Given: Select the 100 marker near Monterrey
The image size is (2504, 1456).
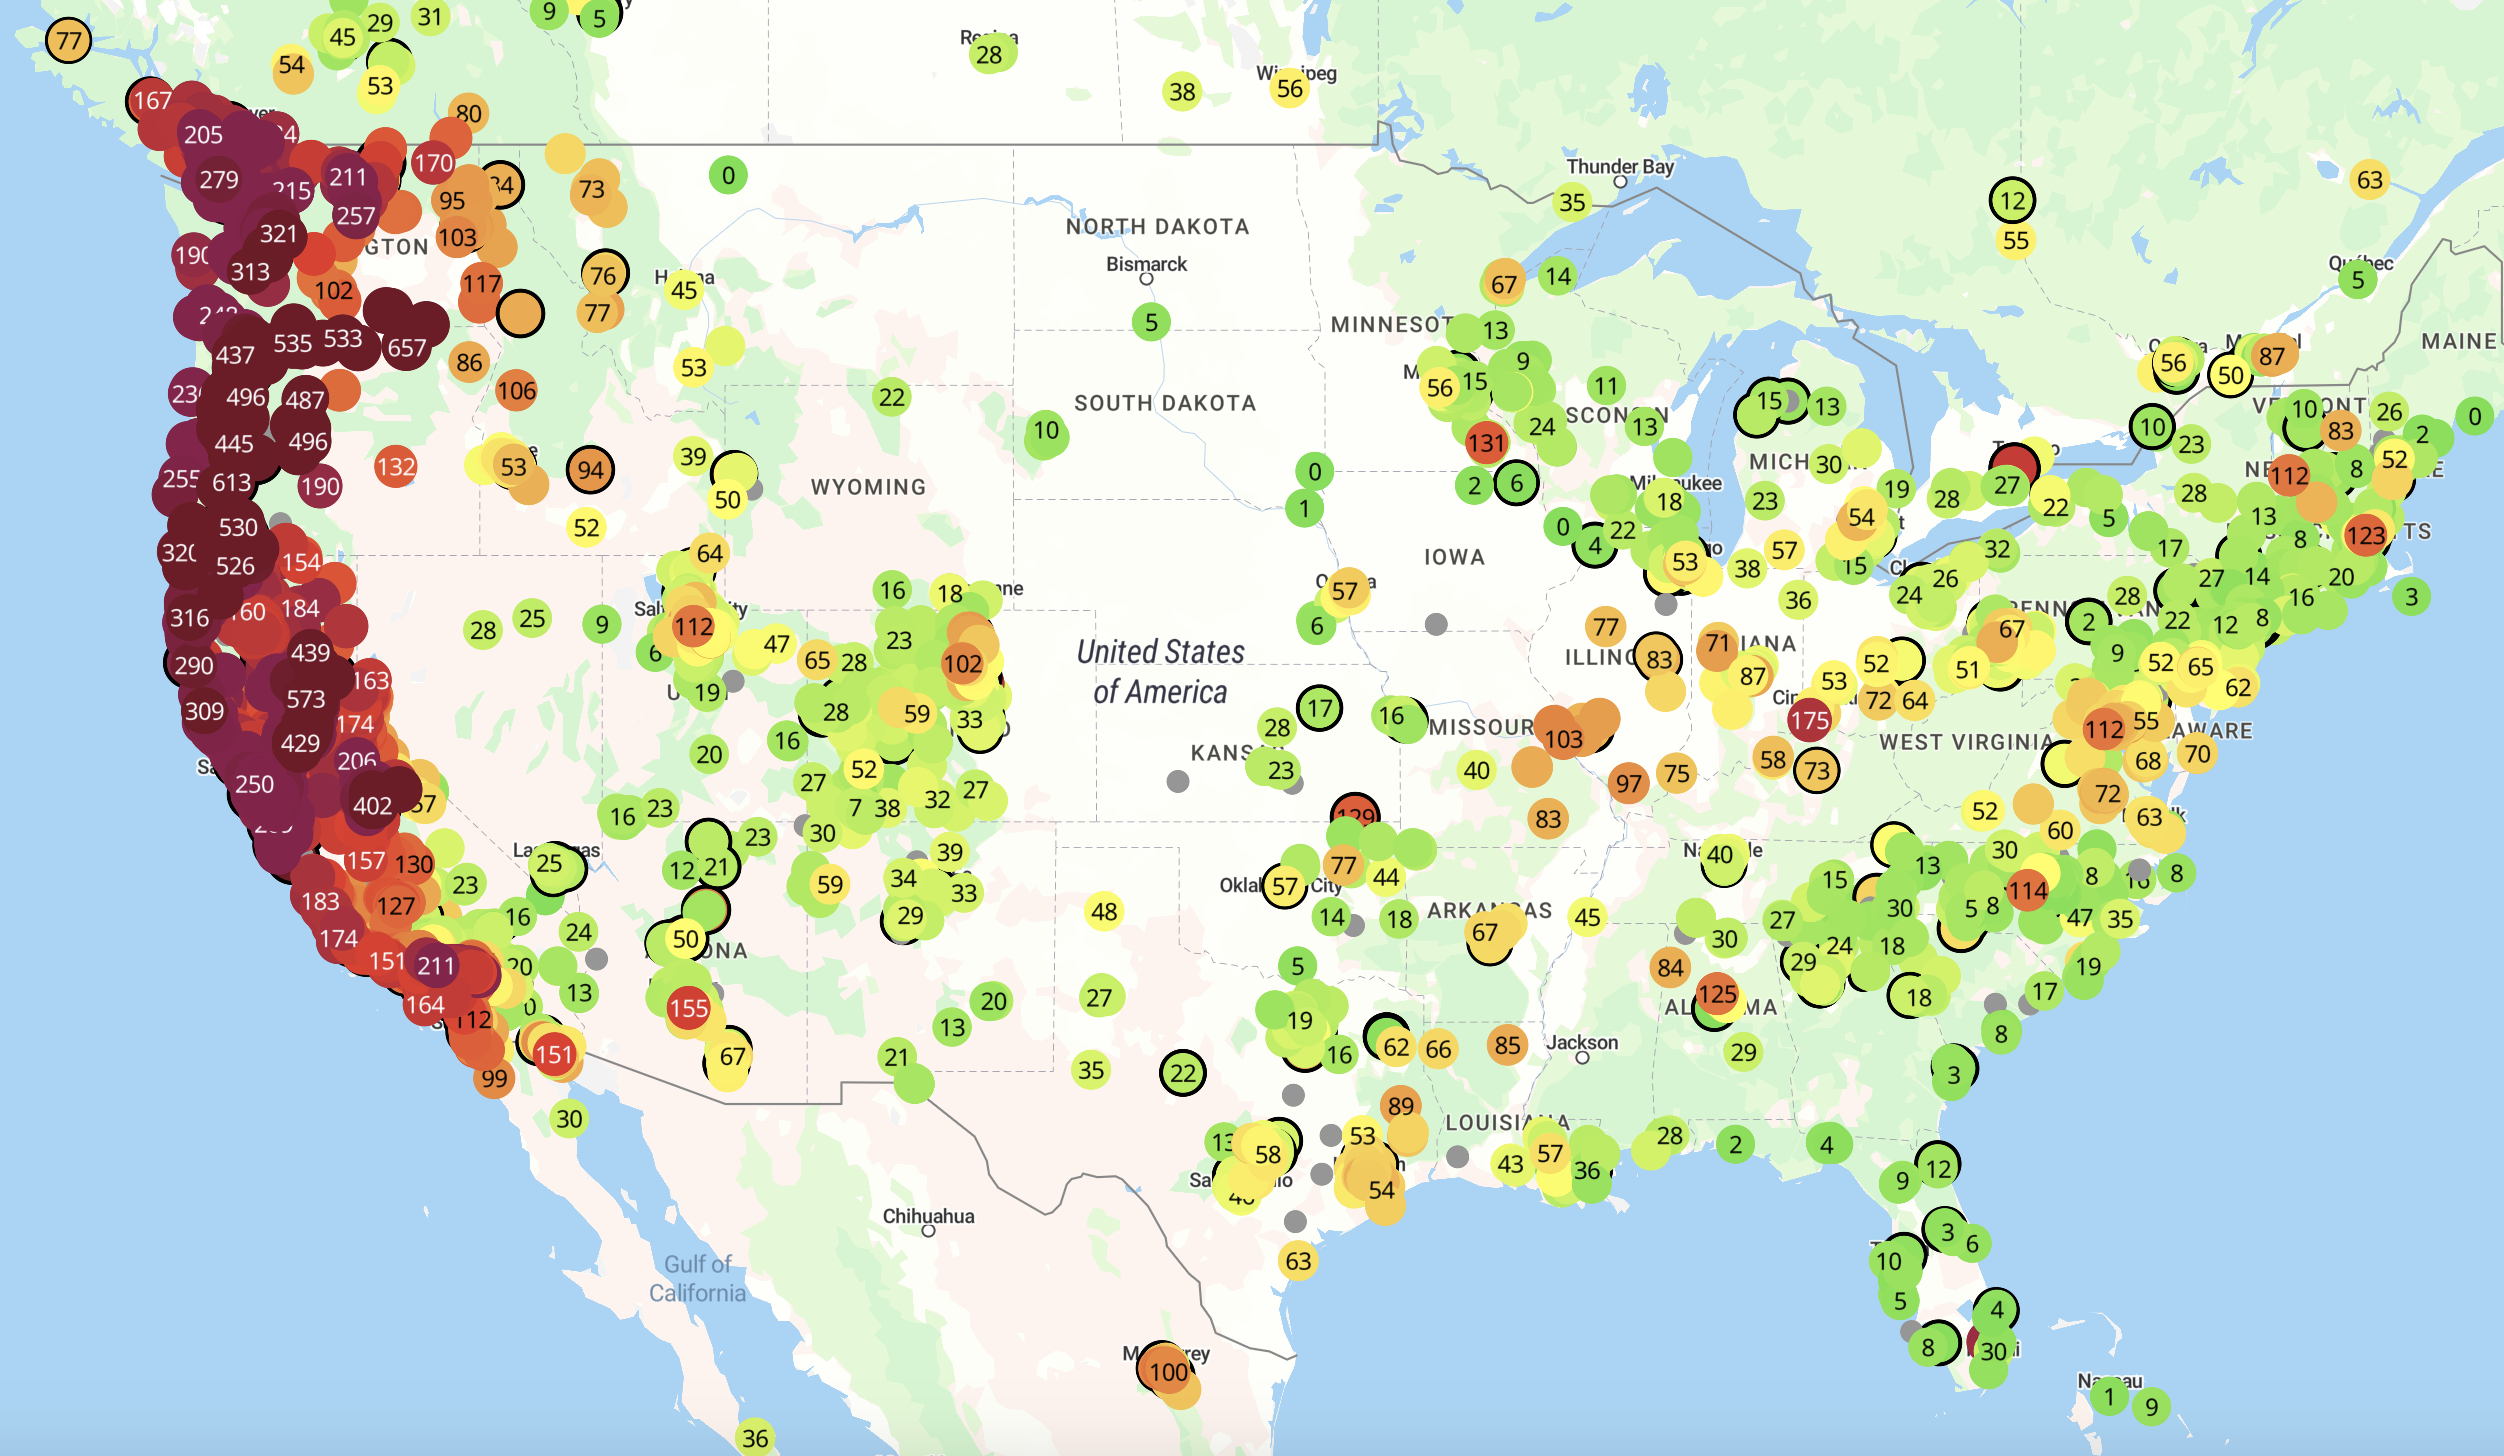Looking at the screenshot, I should tap(1167, 1371).
